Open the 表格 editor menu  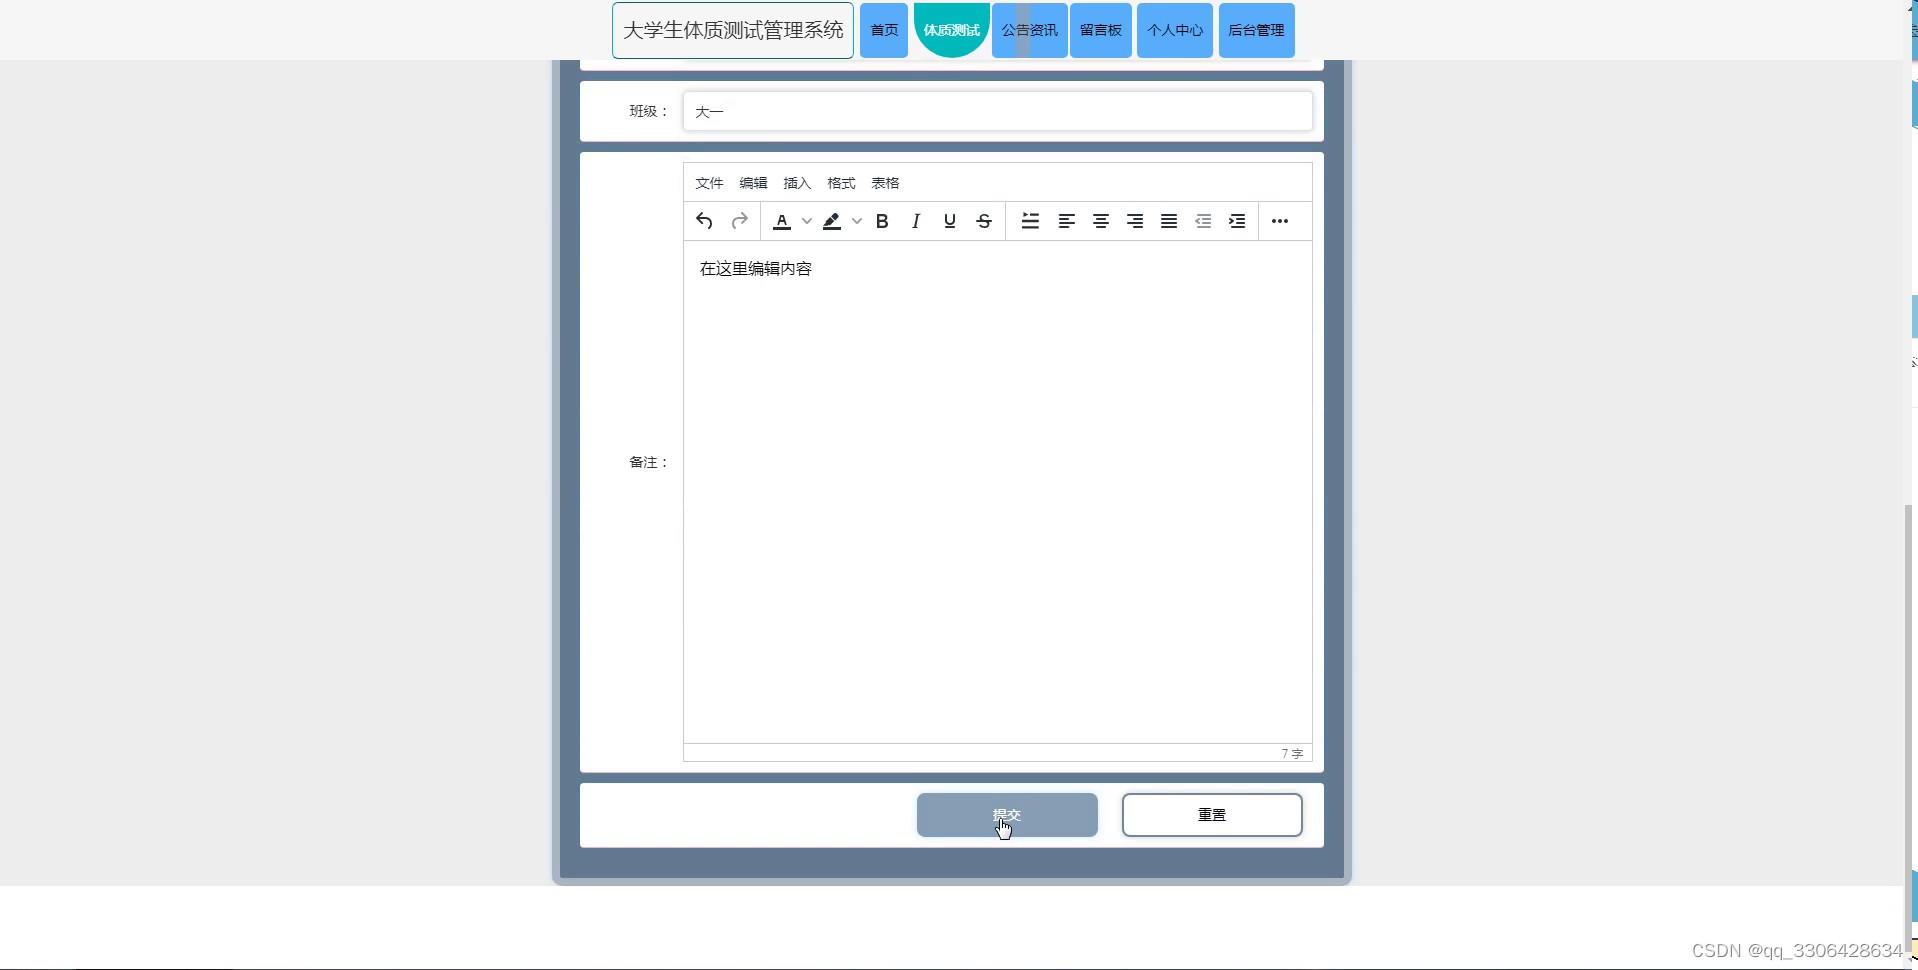click(885, 183)
